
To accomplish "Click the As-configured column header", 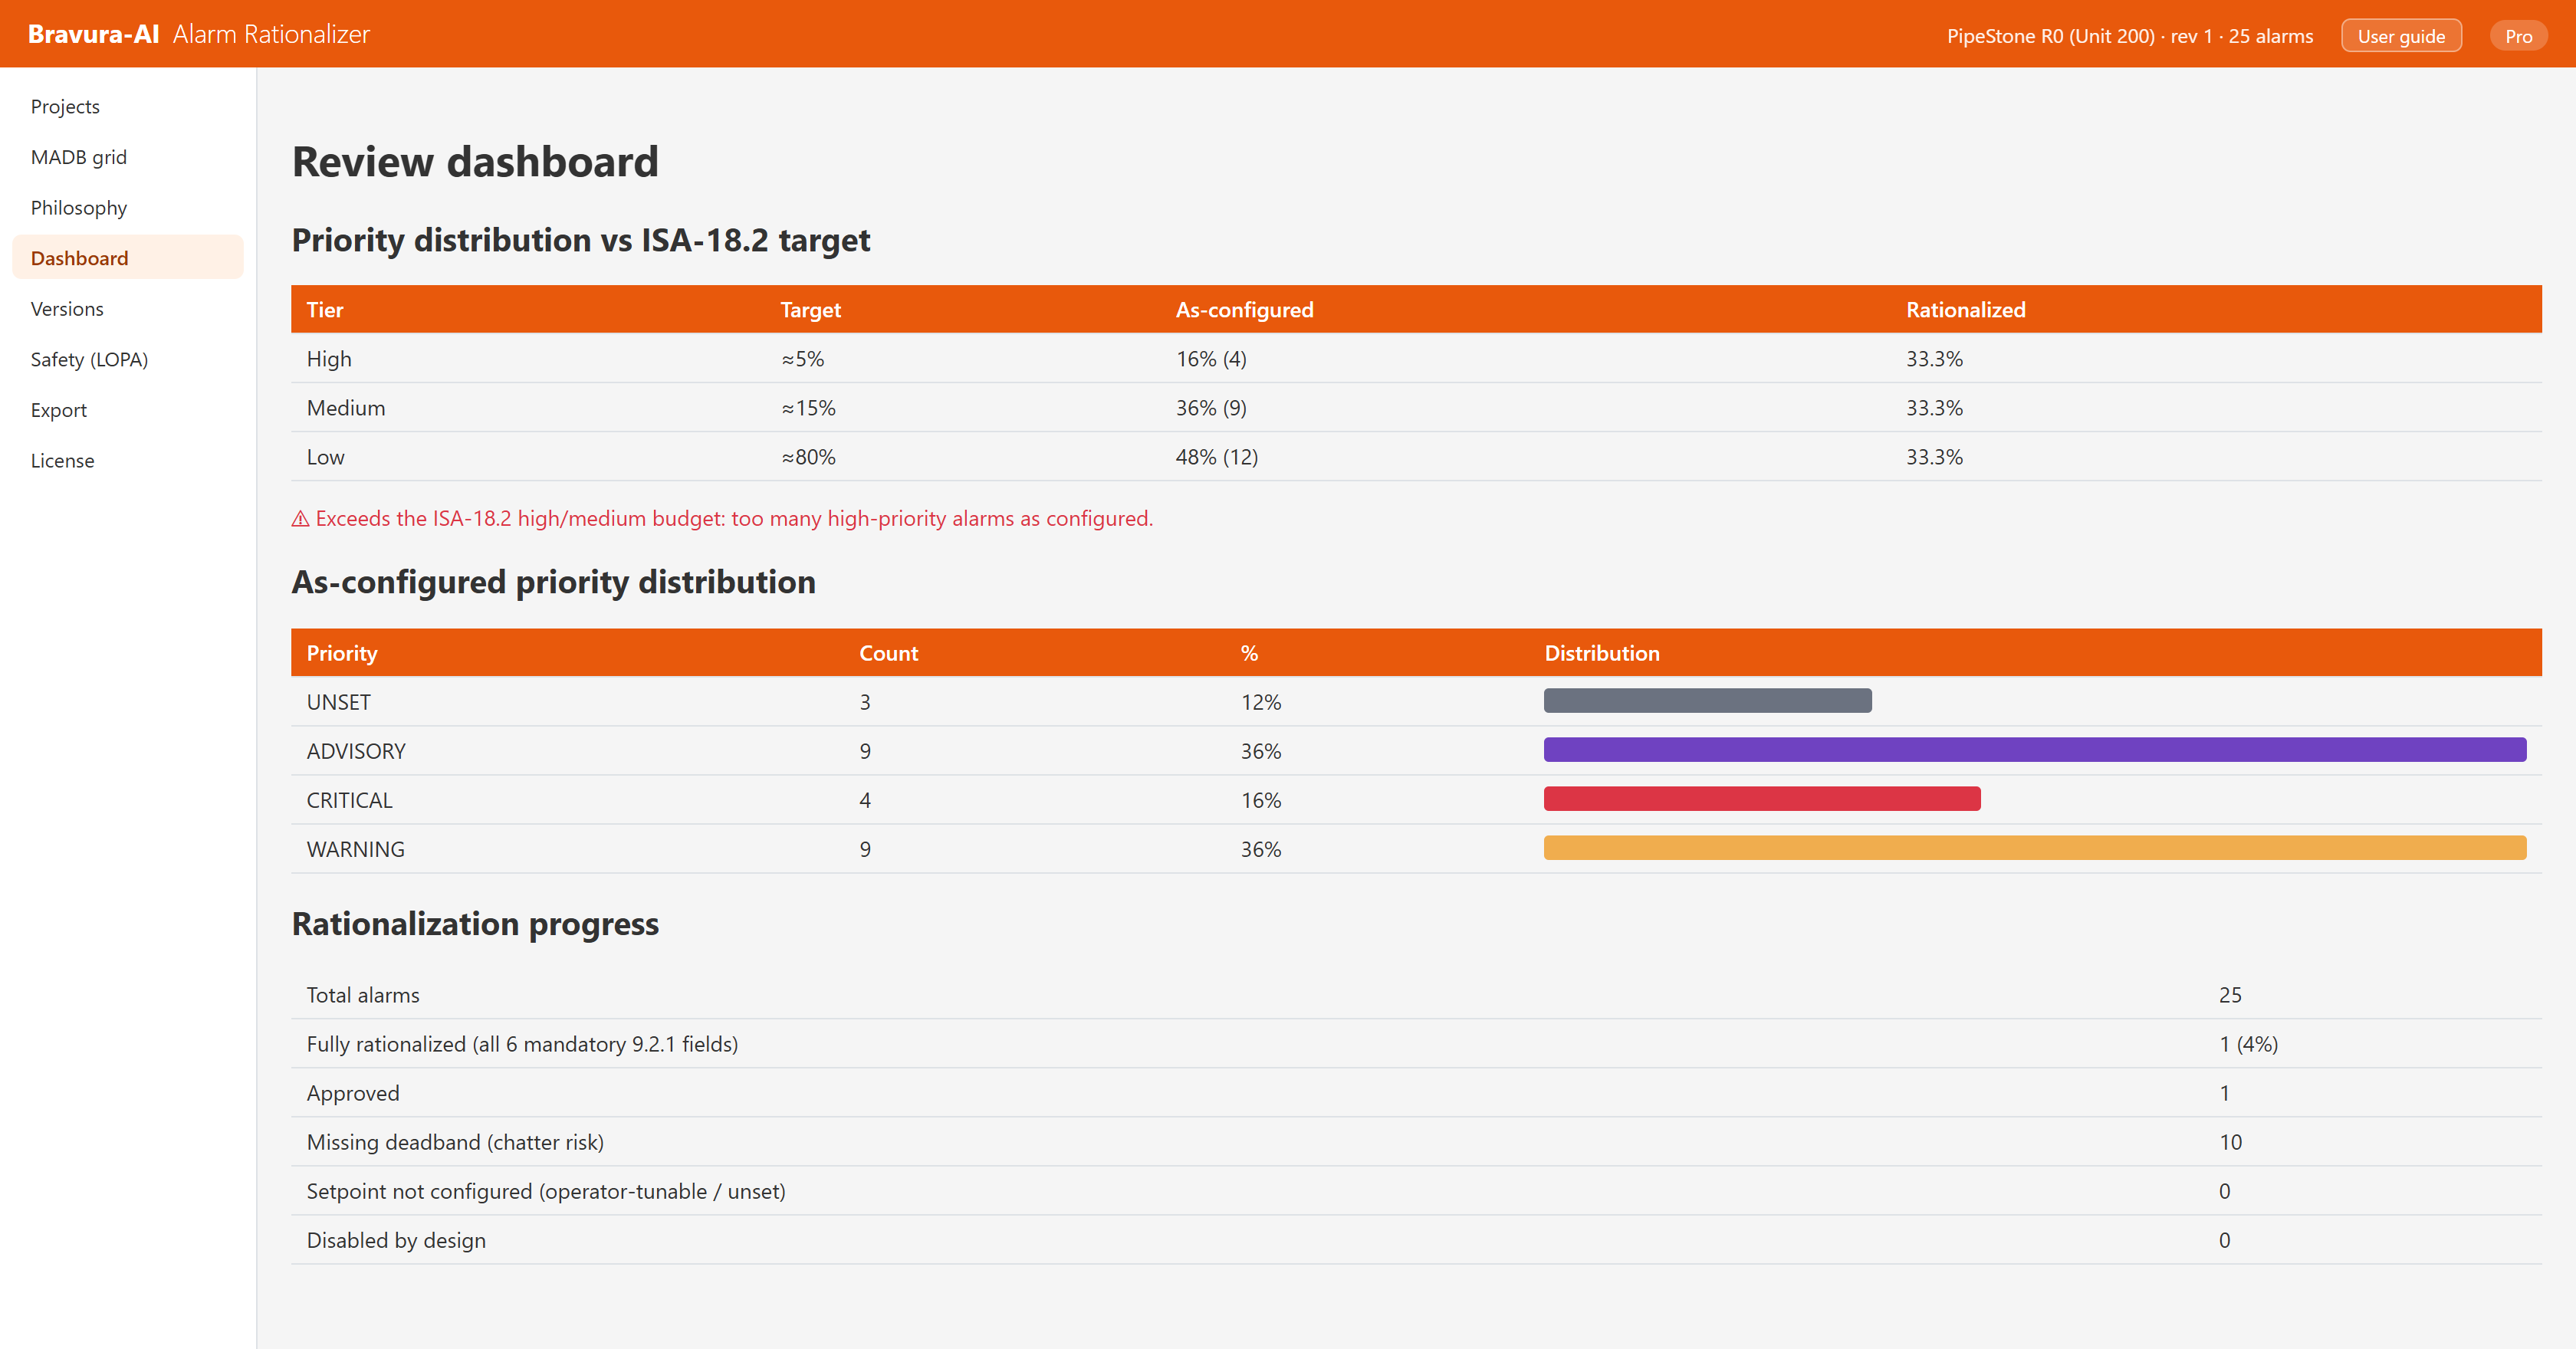I will click(1244, 310).
